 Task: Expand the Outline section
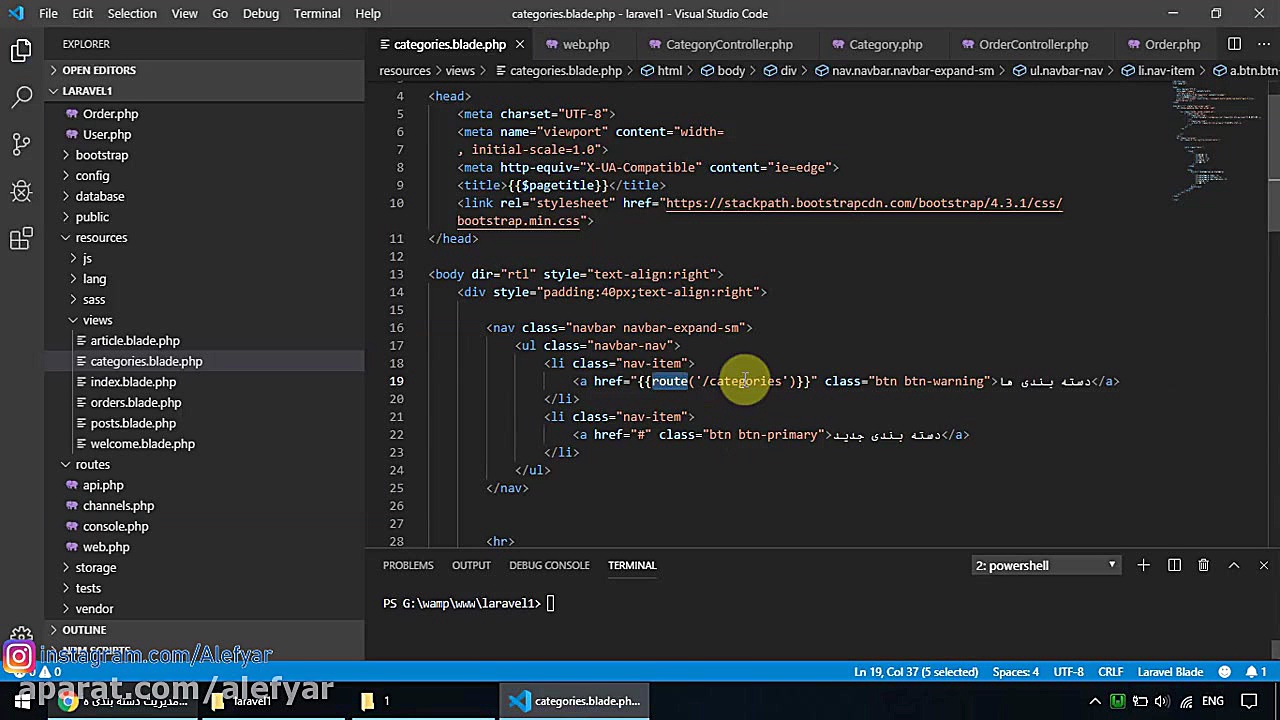tap(84, 630)
